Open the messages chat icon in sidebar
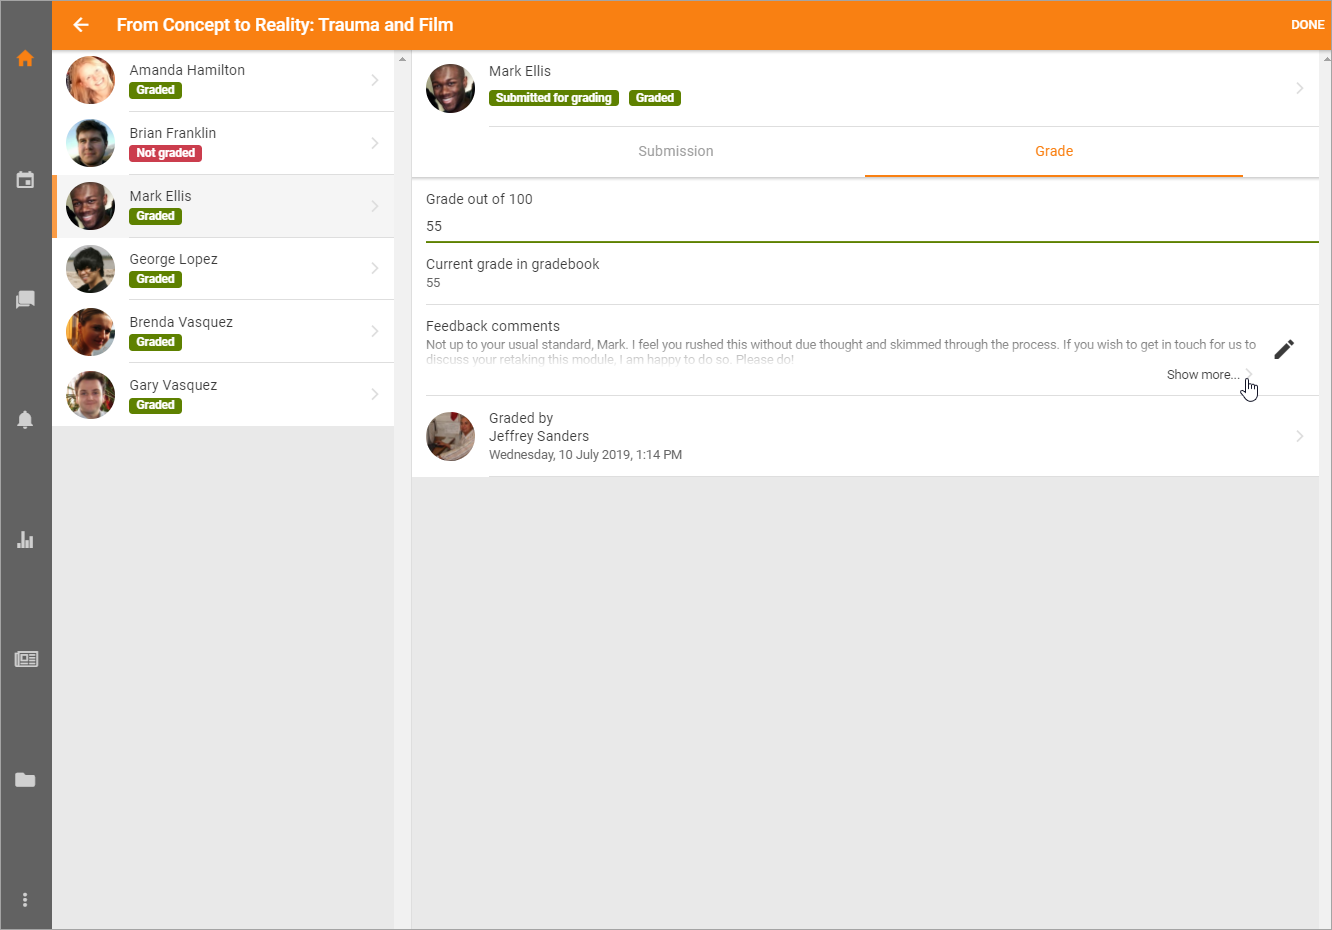Viewport: 1332px width, 930px height. (26, 300)
